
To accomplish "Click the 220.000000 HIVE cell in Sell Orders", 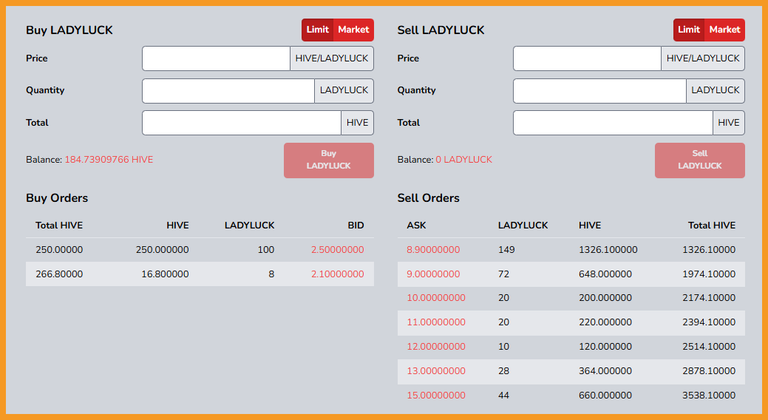I will click(605, 322).
